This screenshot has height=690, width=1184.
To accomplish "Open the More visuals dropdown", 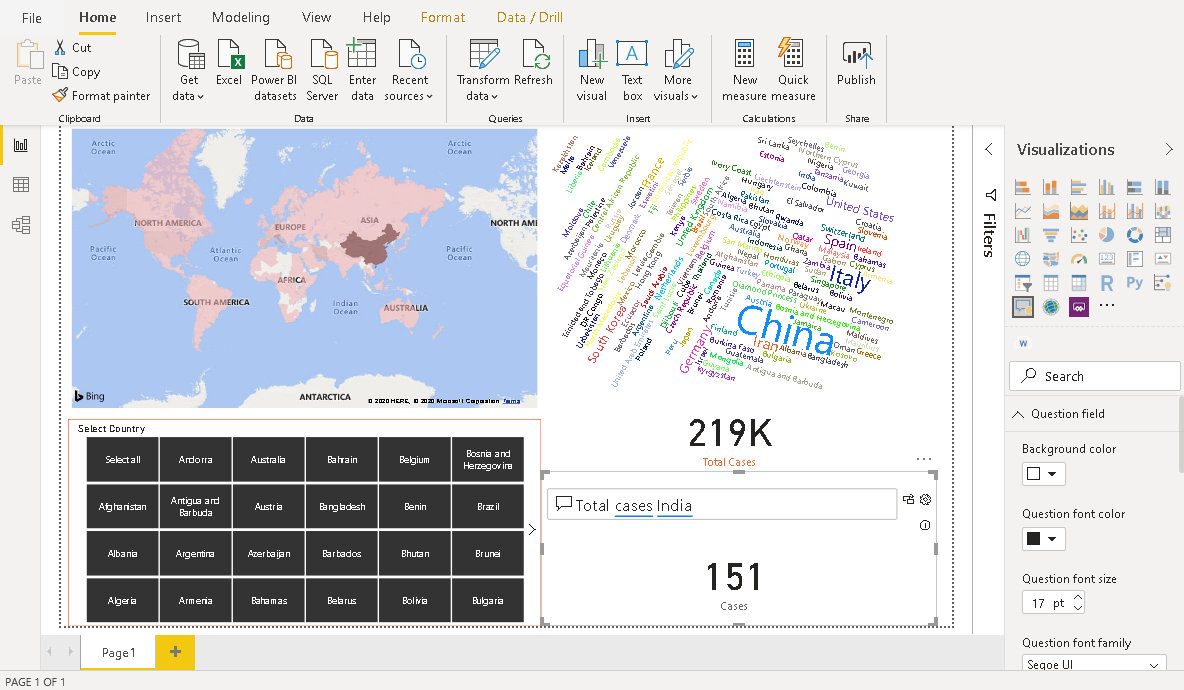I will pos(677,71).
